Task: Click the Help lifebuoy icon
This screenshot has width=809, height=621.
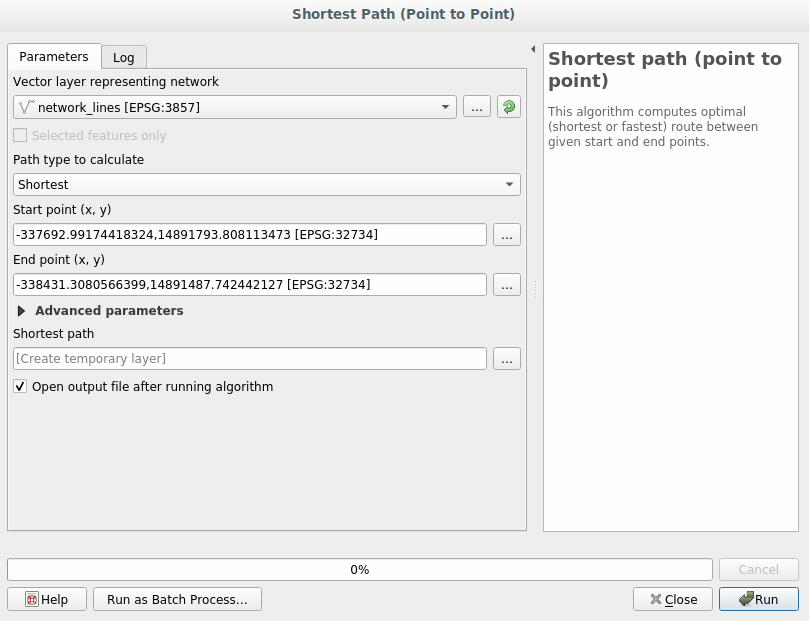Action: [x=32, y=599]
